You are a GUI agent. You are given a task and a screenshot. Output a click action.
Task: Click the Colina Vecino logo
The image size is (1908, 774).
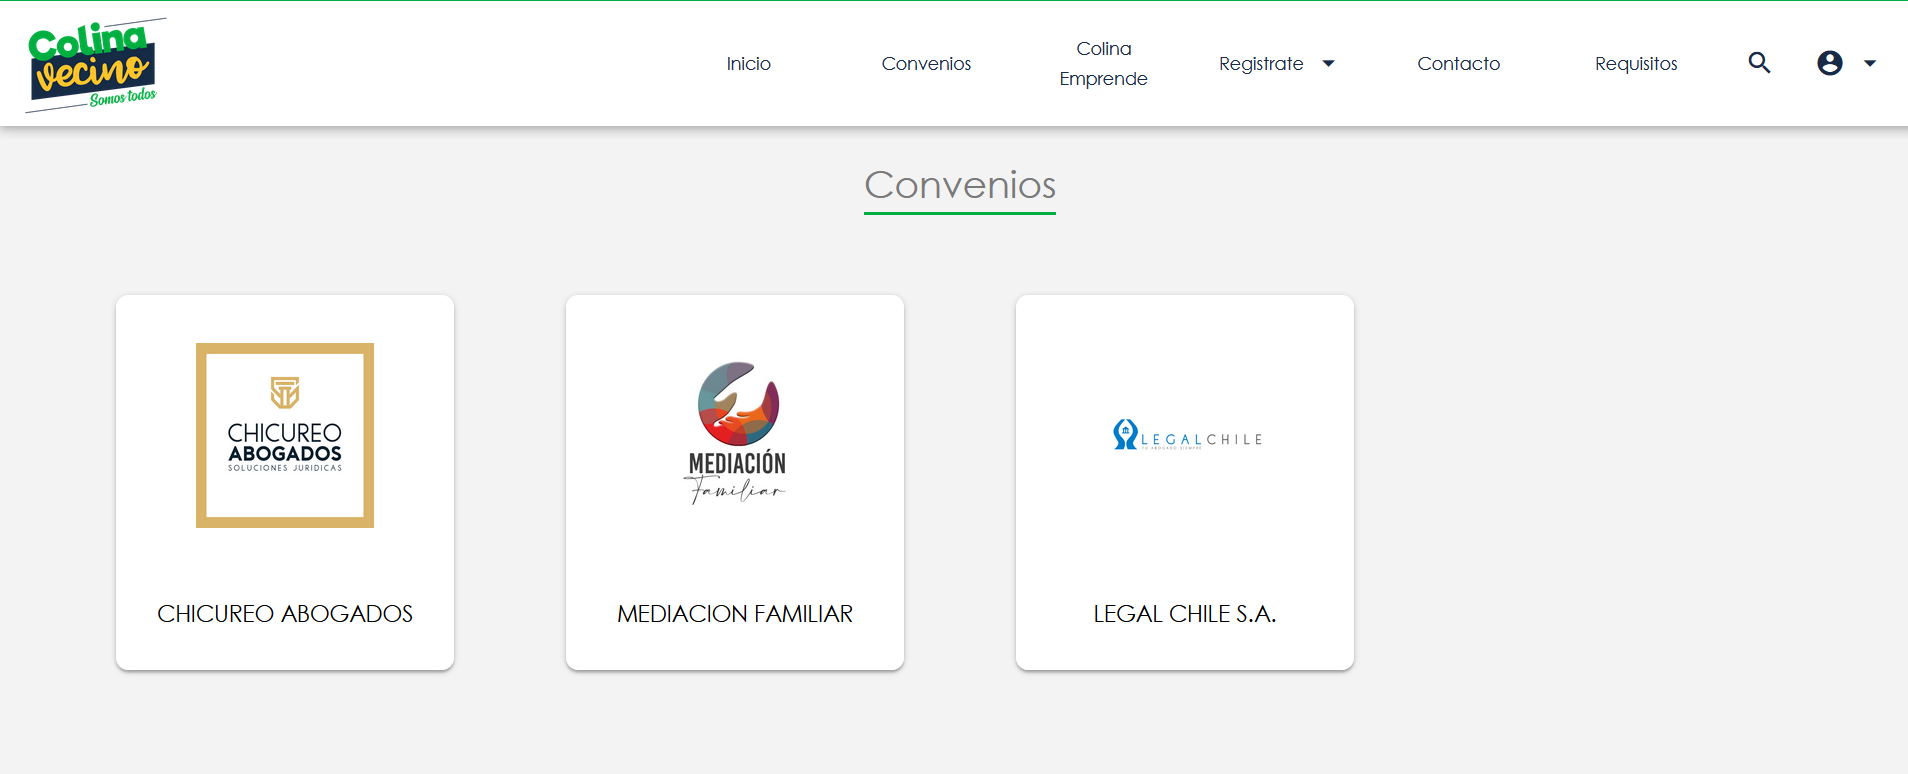[96, 65]
